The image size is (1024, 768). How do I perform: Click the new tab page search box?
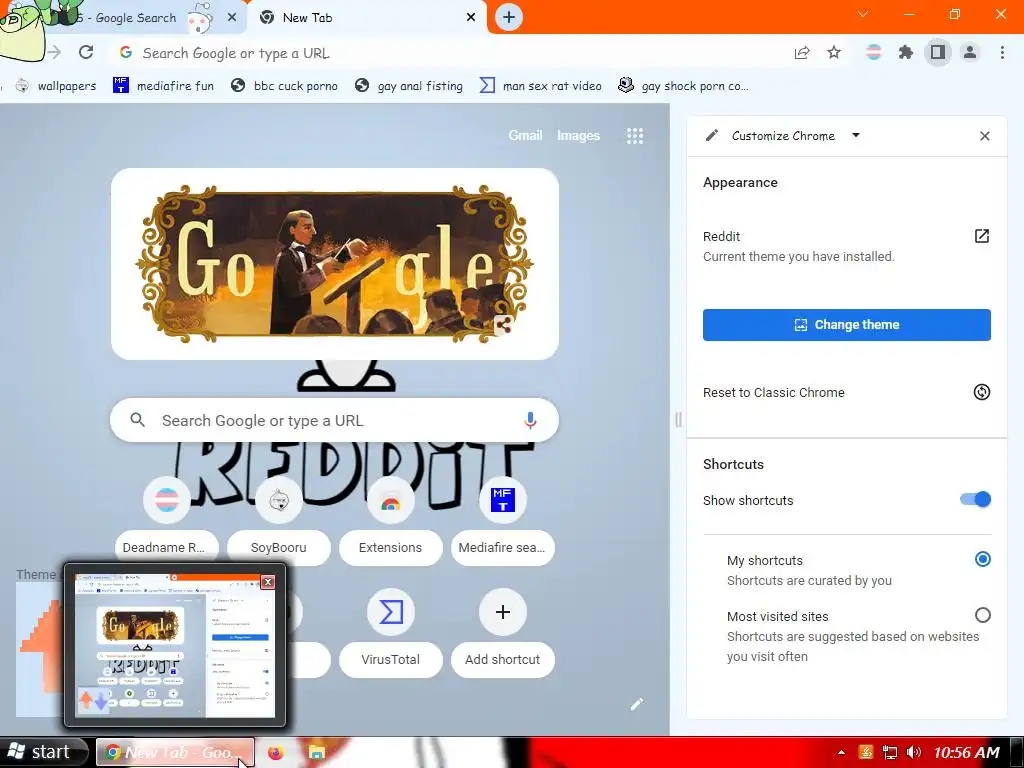point(334,420)
